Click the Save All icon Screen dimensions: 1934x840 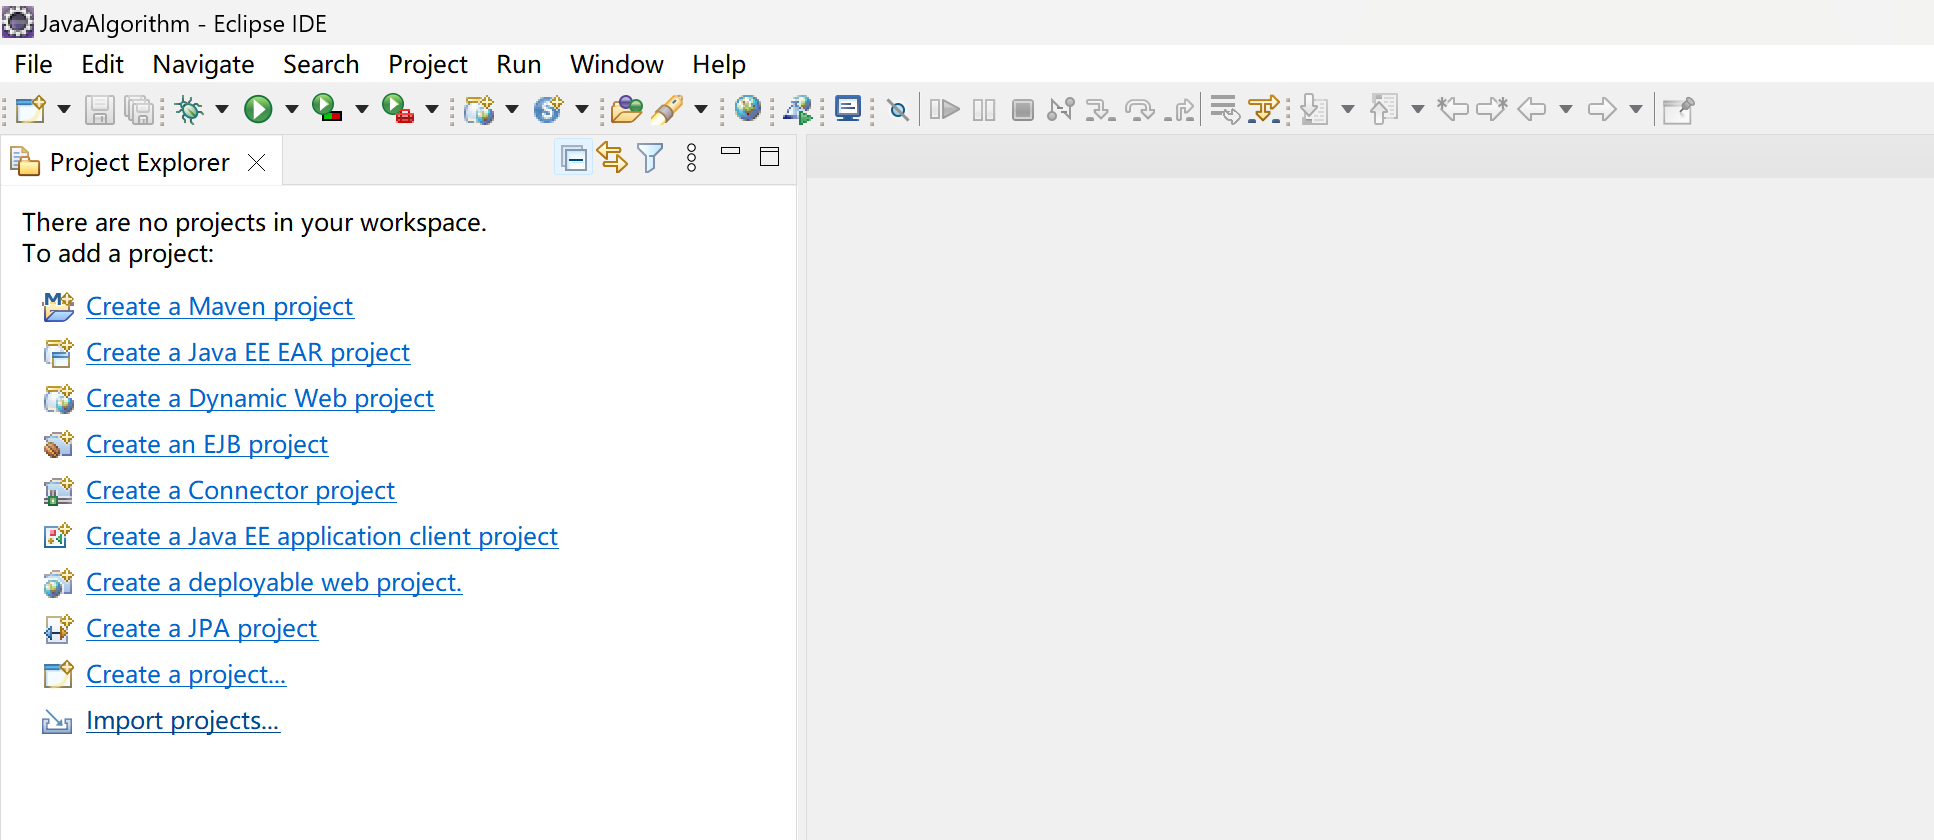(x=140, y=109)
